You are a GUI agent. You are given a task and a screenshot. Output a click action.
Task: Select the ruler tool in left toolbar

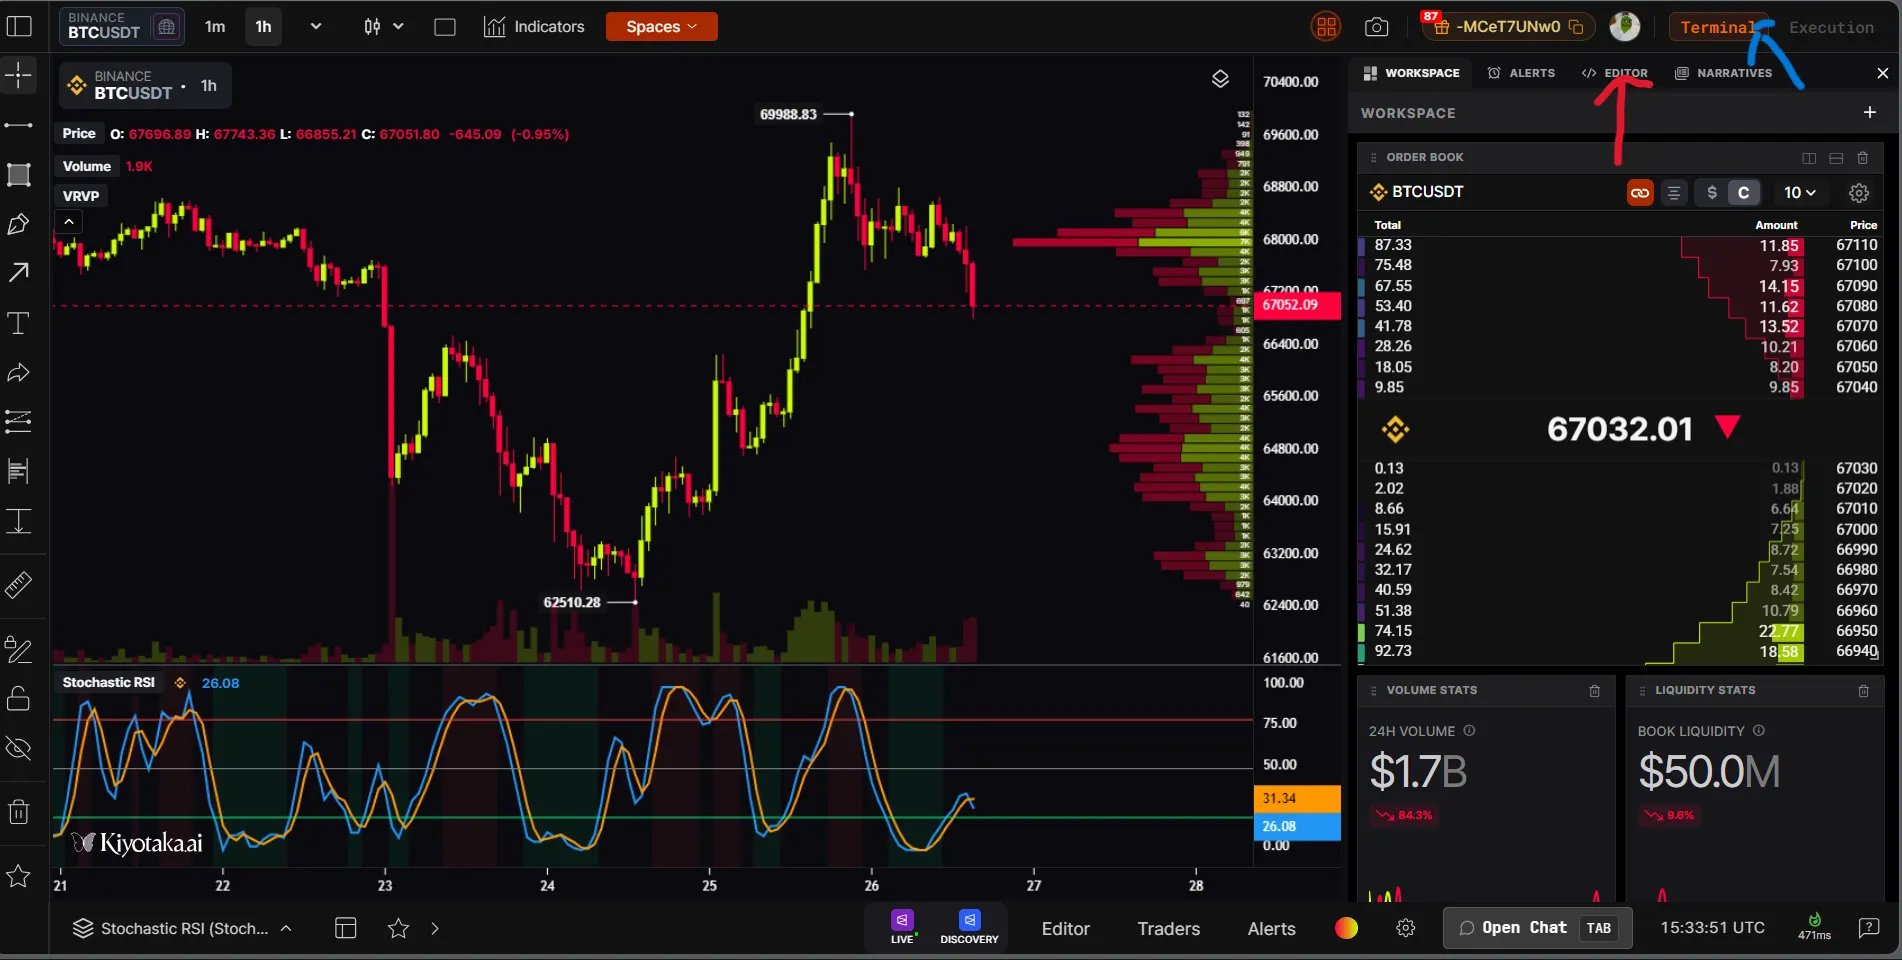[x=19, y=584]
